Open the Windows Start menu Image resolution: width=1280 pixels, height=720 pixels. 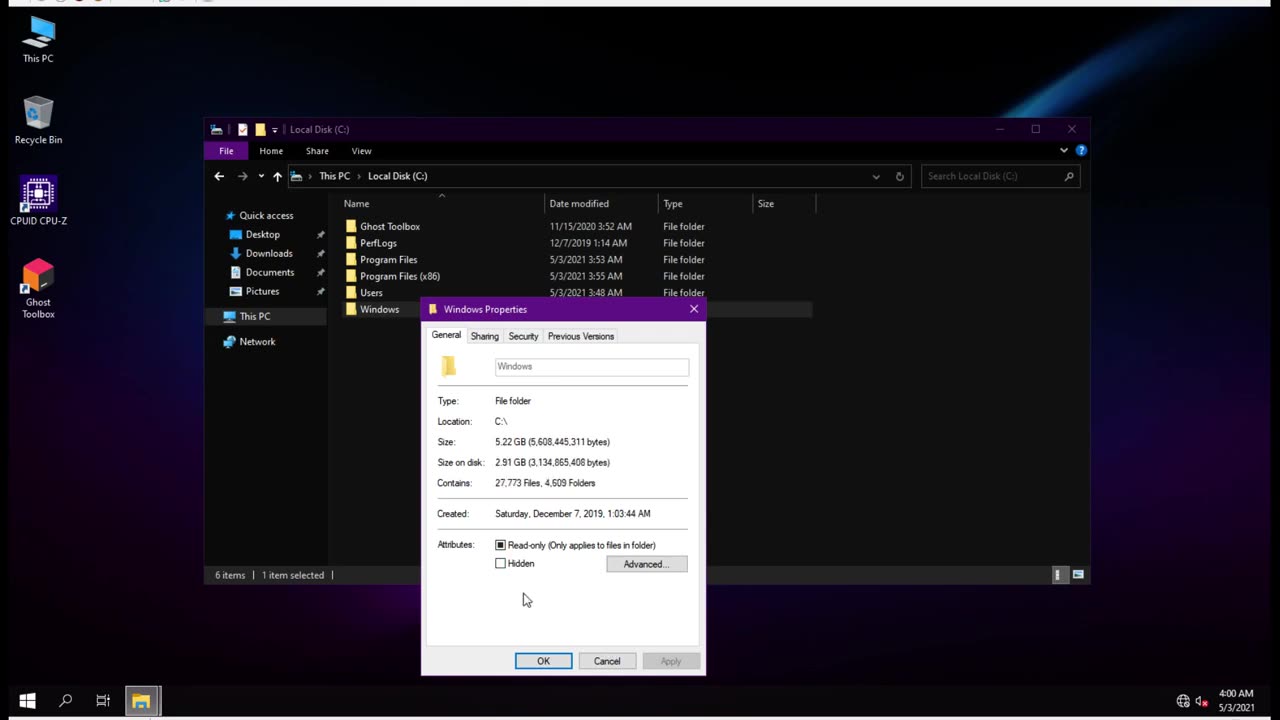coord(27,701)
